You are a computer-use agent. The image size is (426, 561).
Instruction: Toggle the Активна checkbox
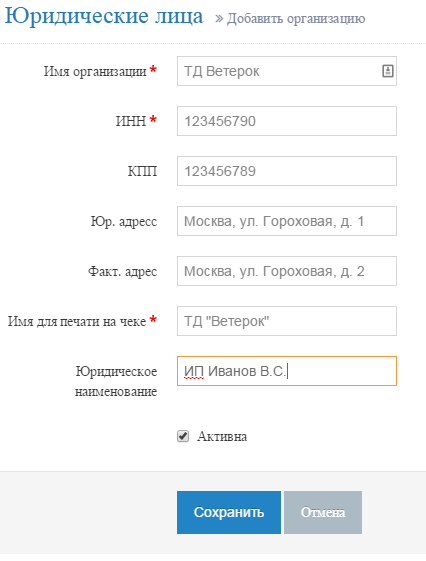pyautogui.click(x=183, y=436)
